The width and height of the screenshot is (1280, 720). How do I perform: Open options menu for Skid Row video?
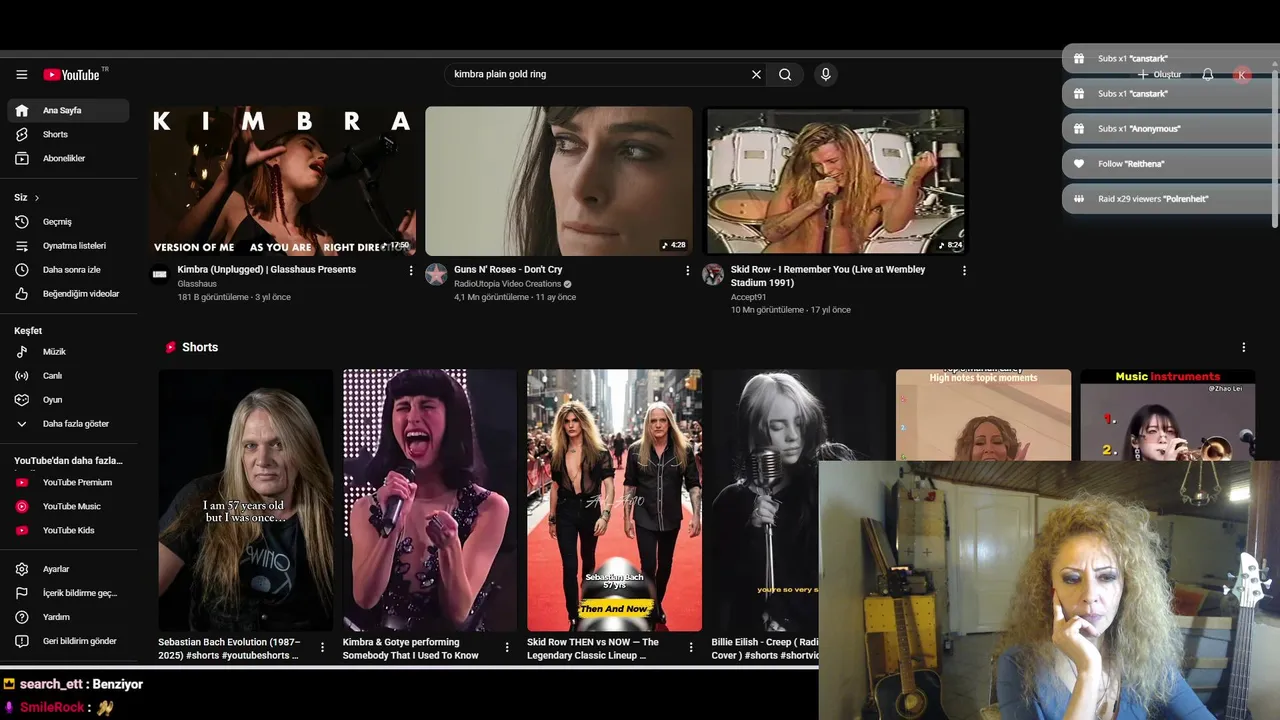tap(964, 270)
